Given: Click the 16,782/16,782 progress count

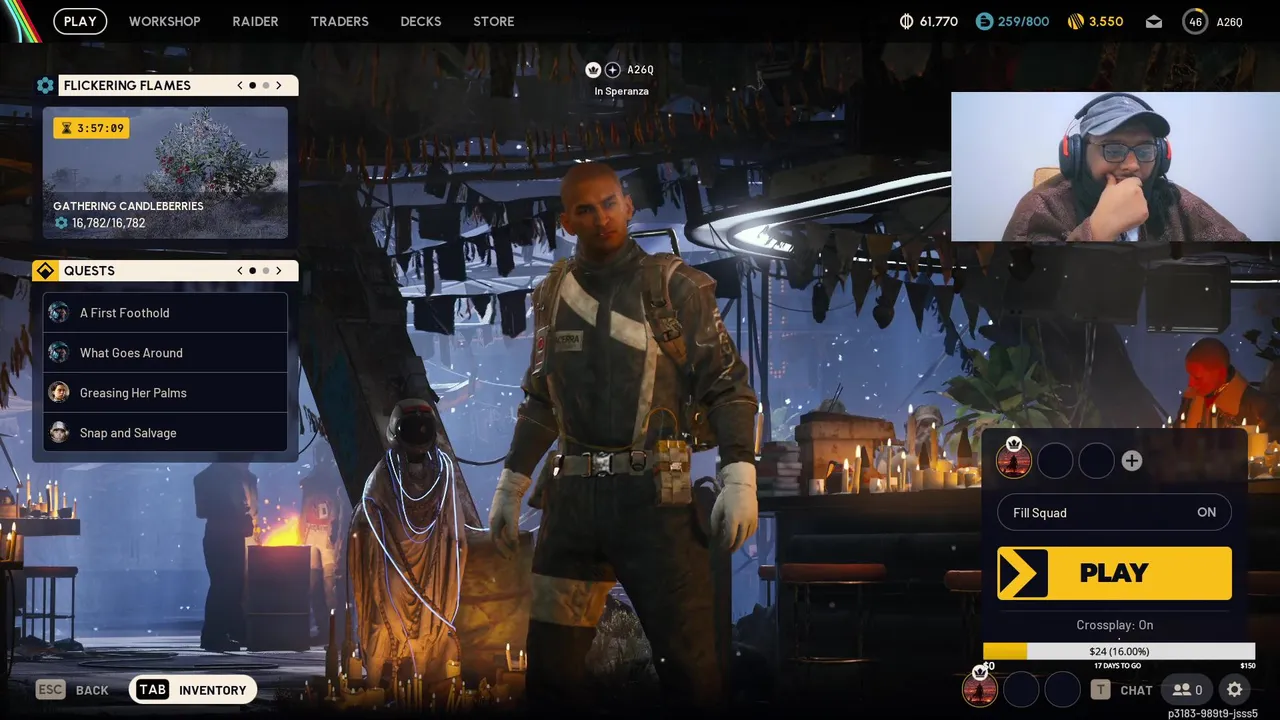Looking at the screenshot, I should [108, 223].
